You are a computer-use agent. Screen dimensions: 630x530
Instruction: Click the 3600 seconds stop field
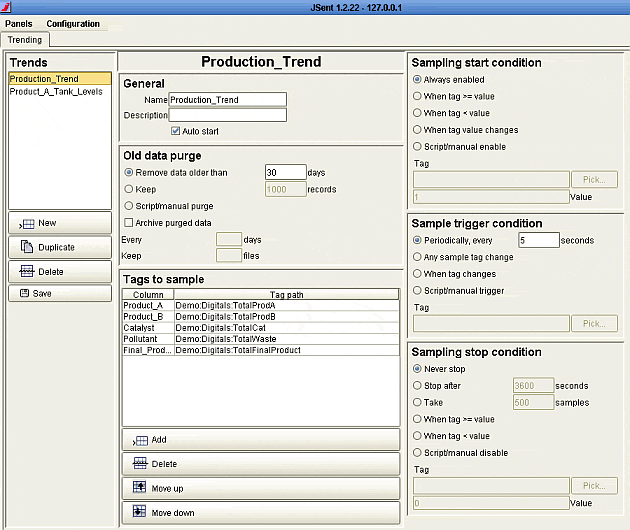coord(534,386)
